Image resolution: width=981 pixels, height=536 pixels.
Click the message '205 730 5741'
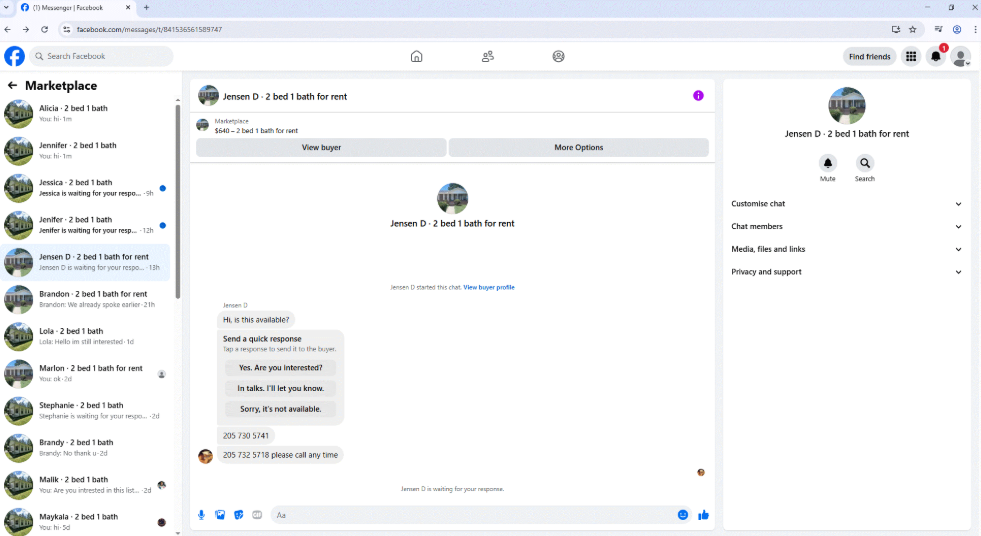click(x=246, y=435)
